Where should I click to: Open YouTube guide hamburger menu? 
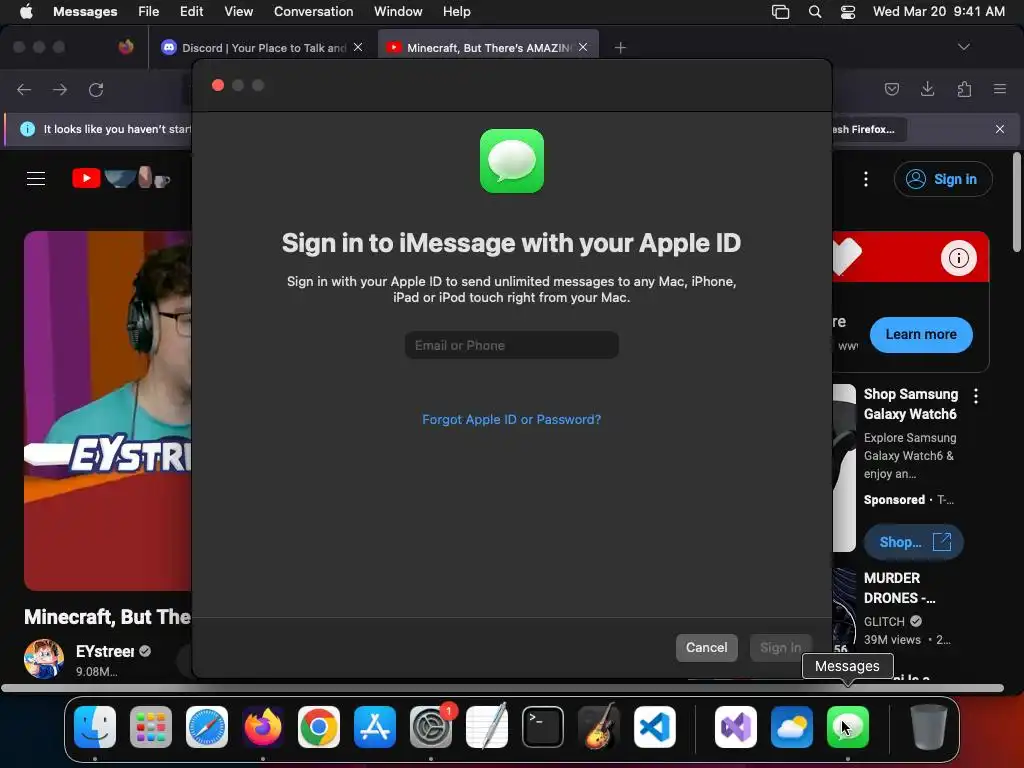point(36,178)
